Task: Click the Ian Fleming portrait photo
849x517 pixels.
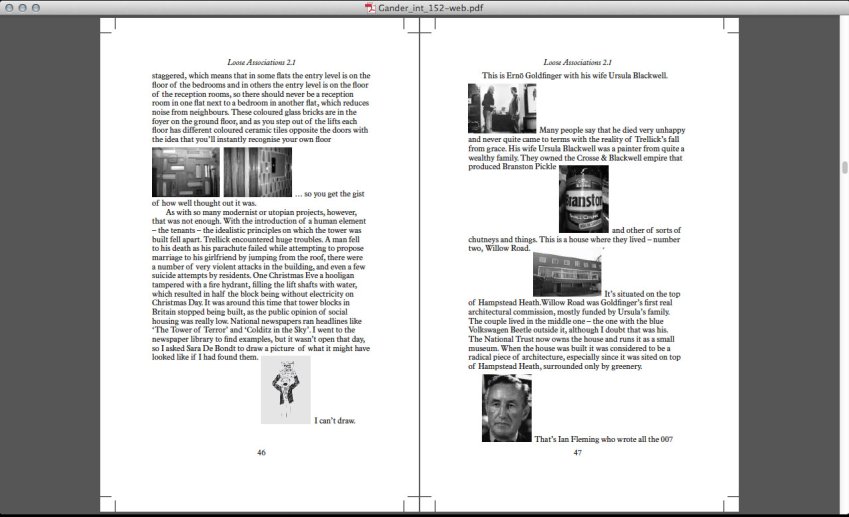Action: point(507,408)
